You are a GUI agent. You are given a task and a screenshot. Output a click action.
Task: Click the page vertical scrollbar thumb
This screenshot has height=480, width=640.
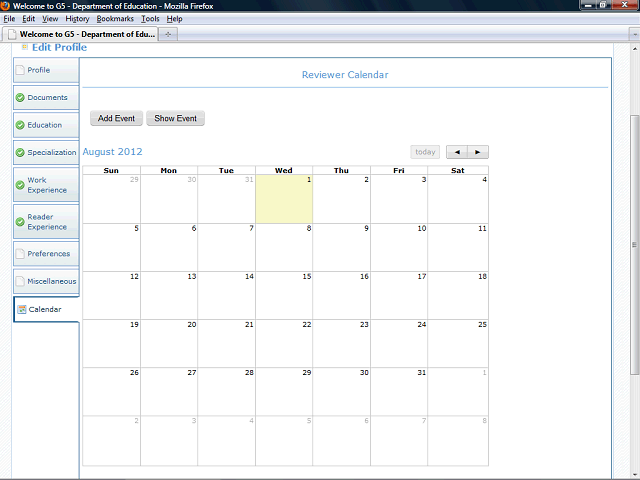tap(635, 245)
